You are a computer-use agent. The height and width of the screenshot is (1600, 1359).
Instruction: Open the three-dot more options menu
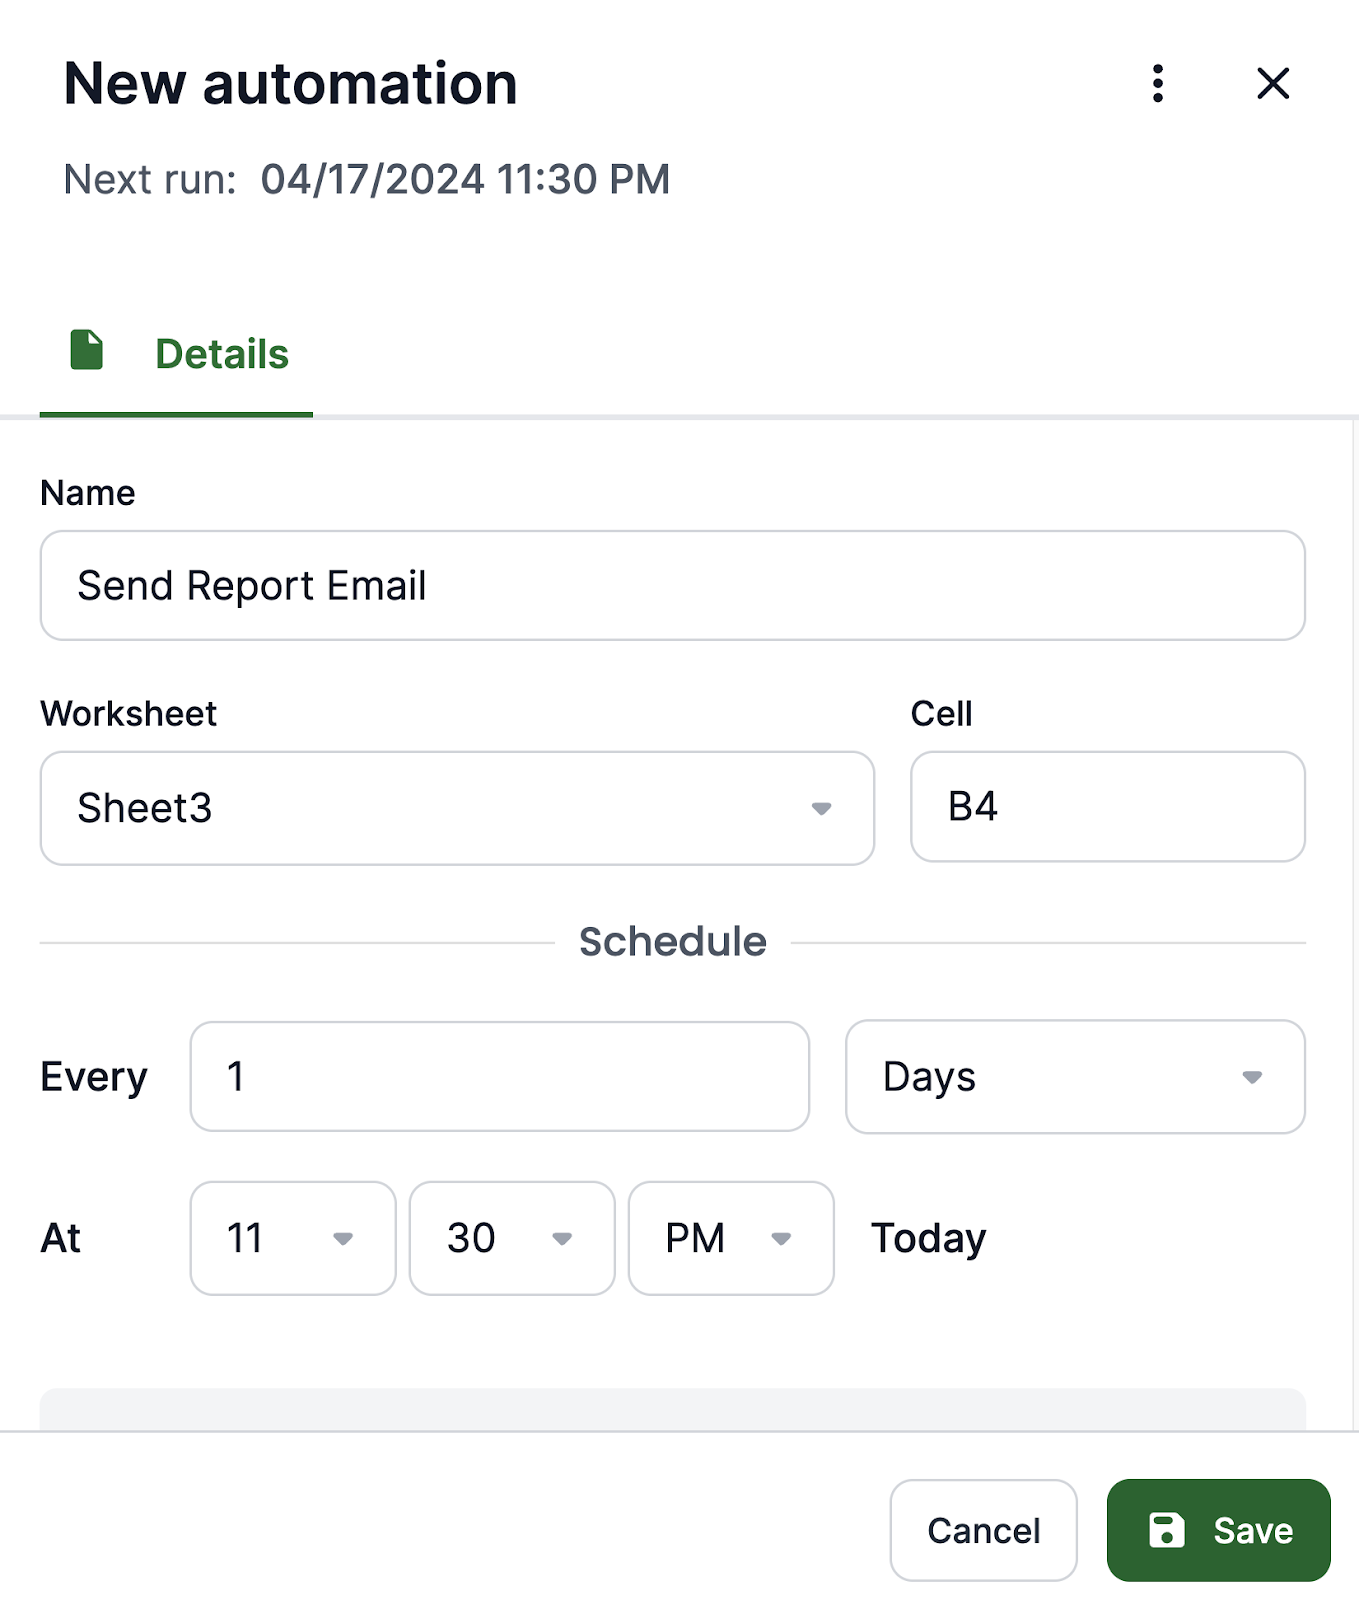point(1158,83)
